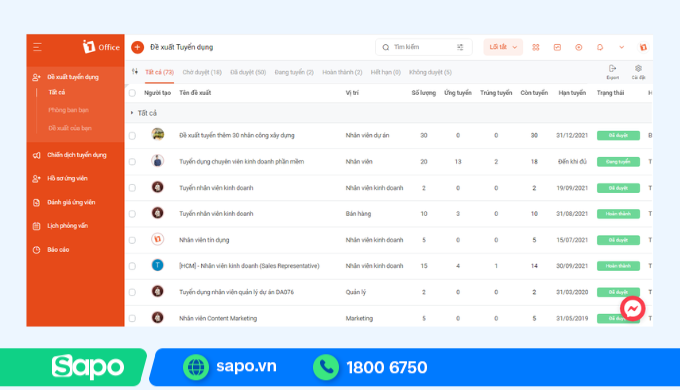Click creator avatar of Nhân viên Content Marketing row
This screenshot has height=390, width=680.
157,318
